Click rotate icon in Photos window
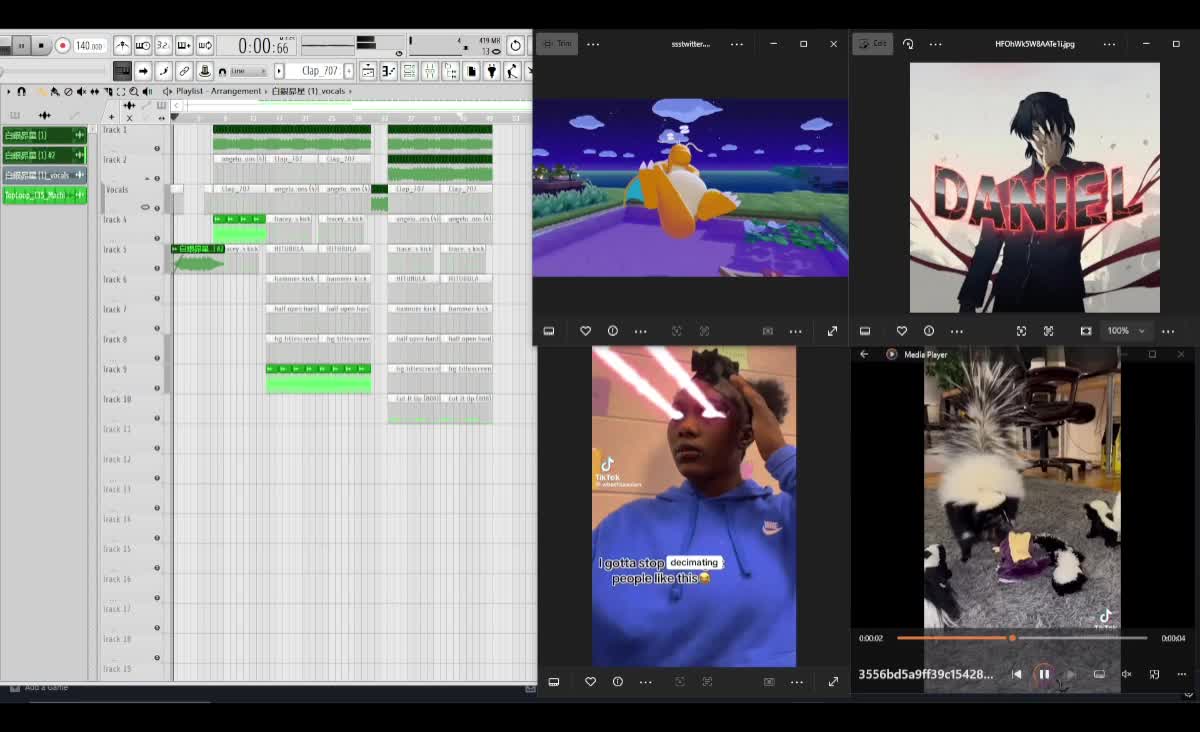 [x=908, y=44]
